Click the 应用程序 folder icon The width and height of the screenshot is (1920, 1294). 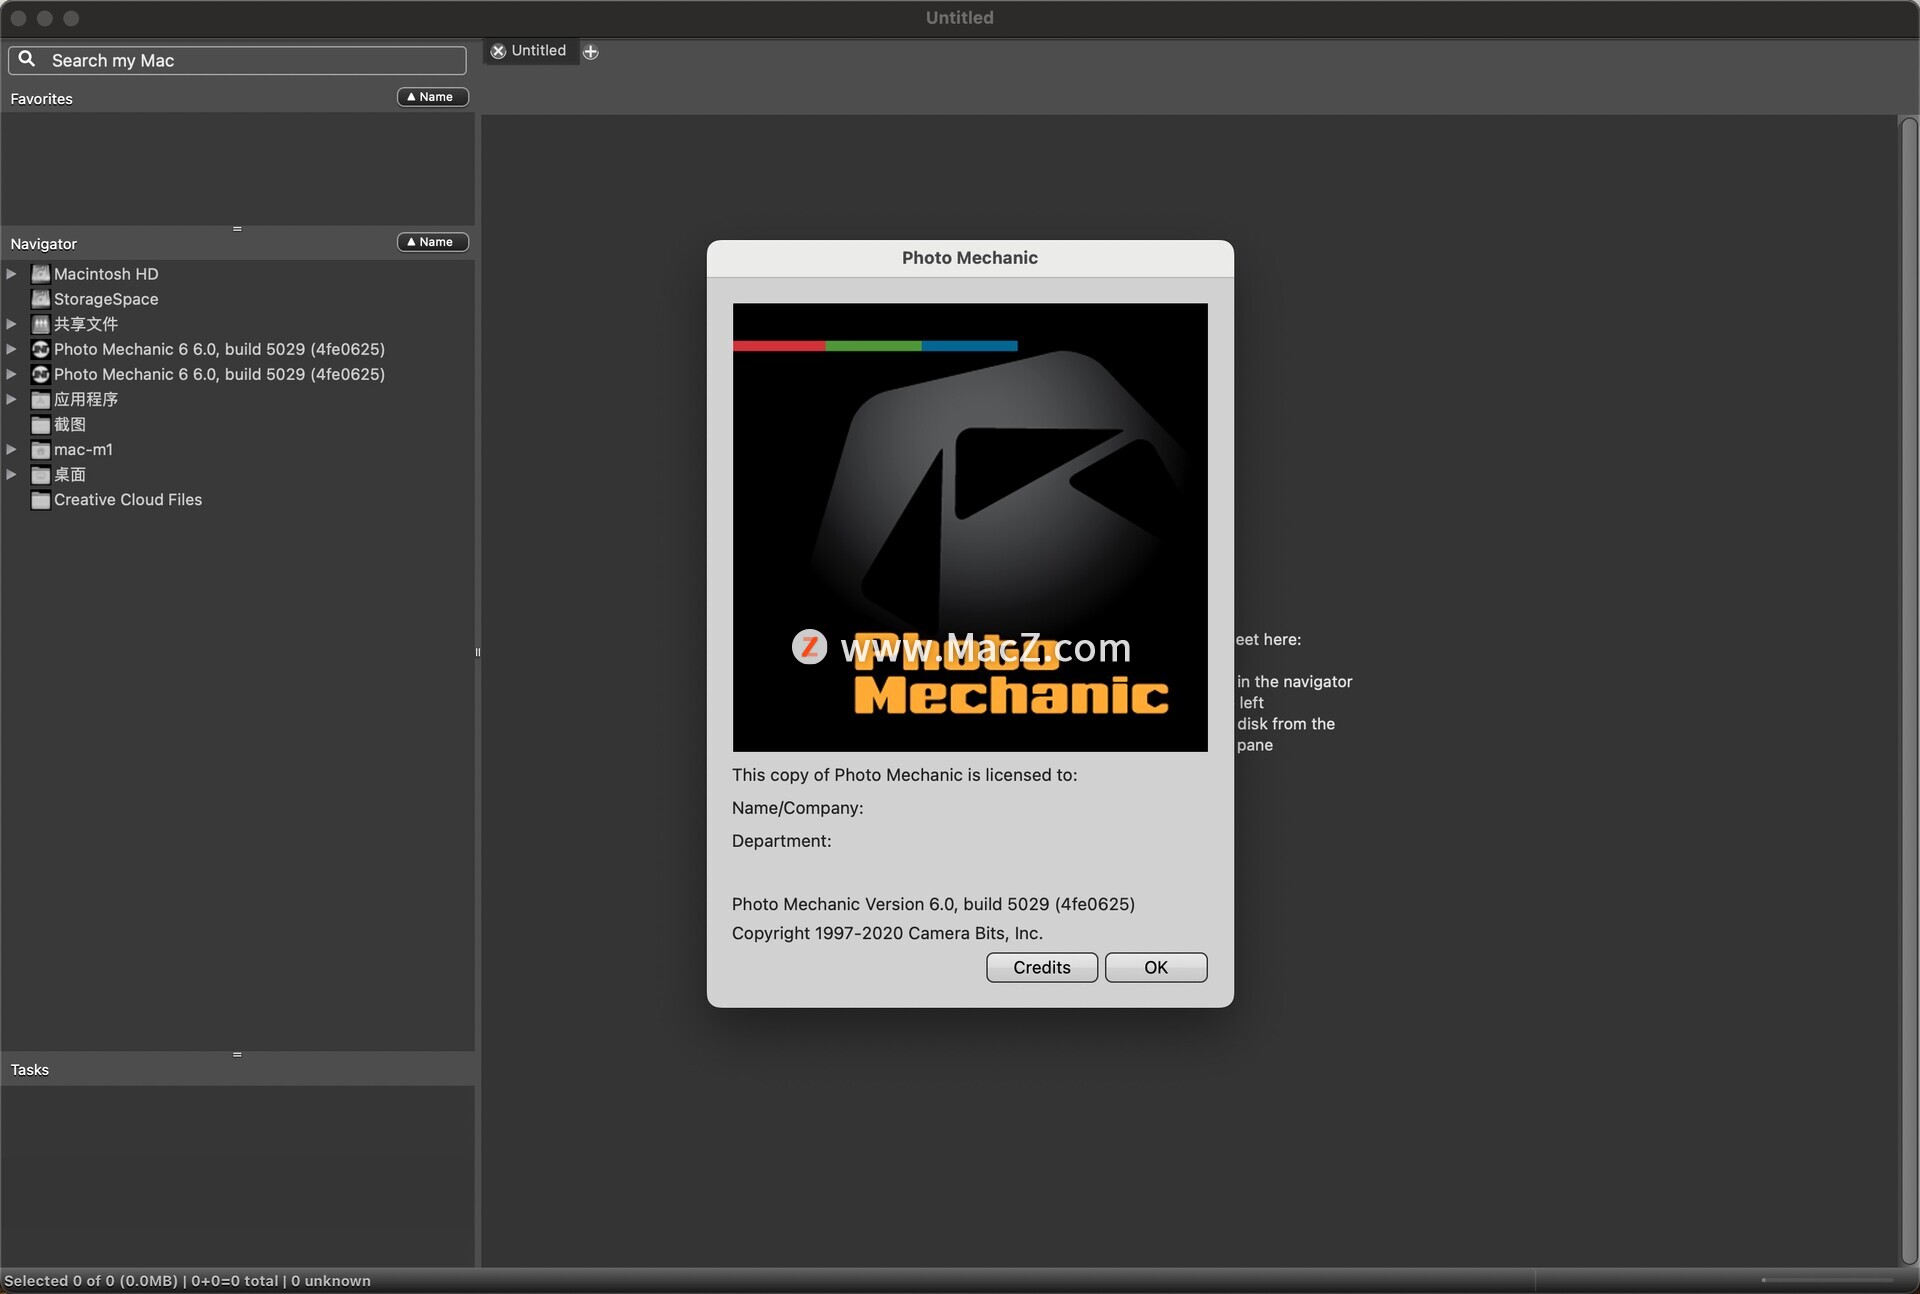click(x=40, y=399)
